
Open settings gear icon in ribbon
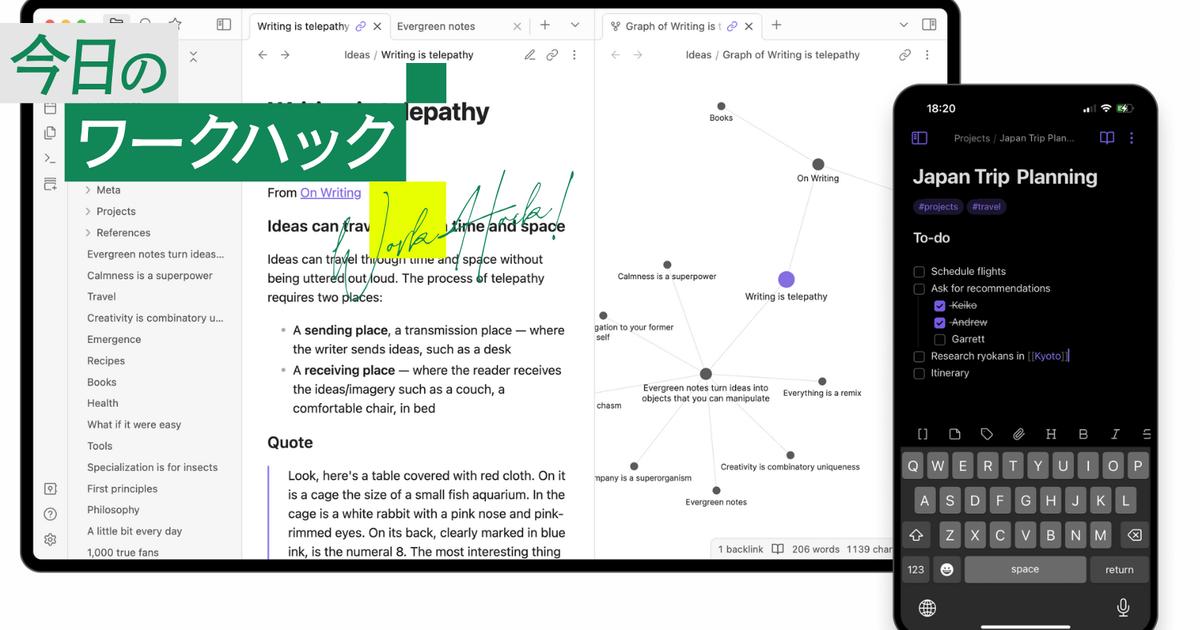click(x=50, y=539)
